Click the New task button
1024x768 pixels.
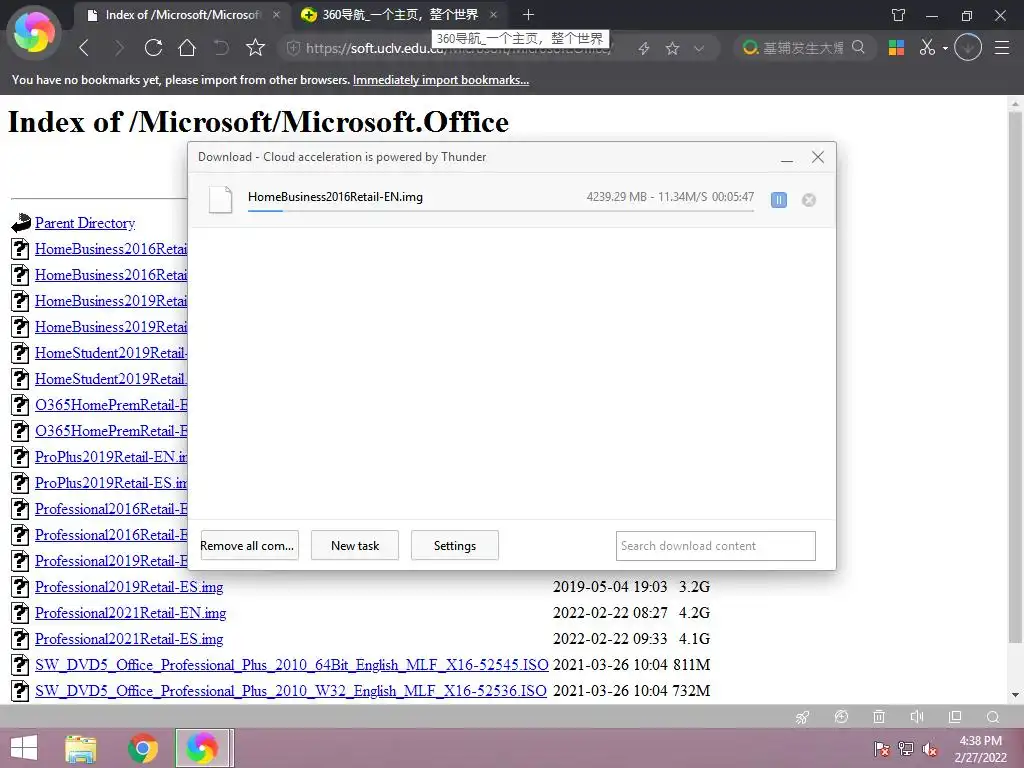(355, 545)
